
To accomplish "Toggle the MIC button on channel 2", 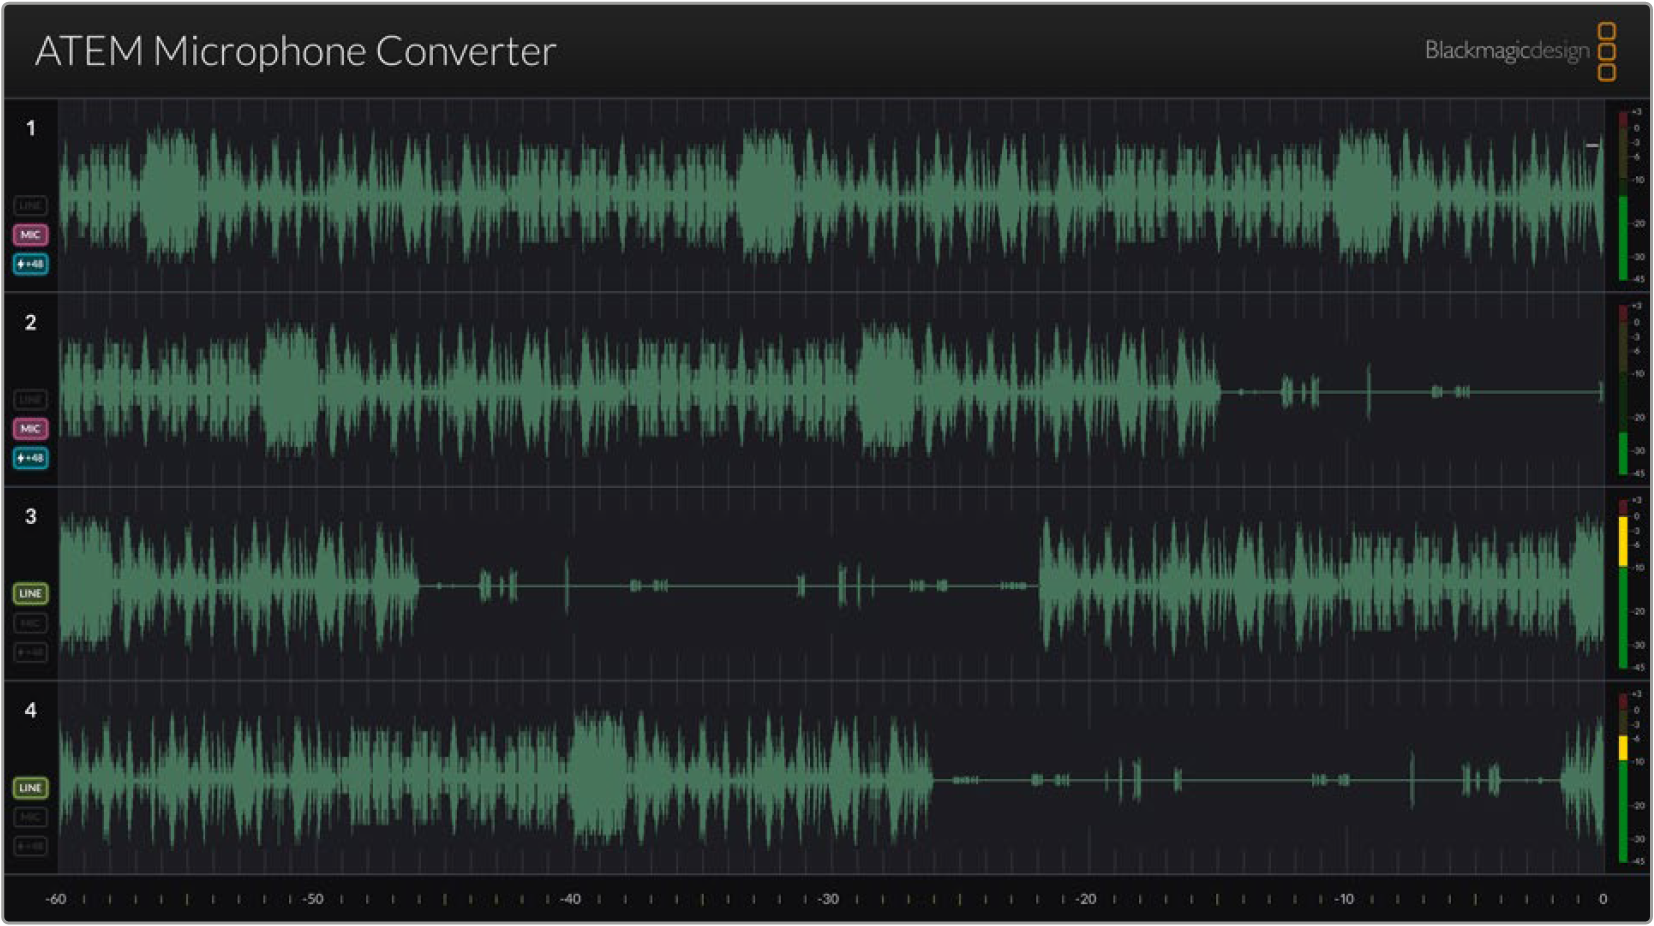I will point(30,428).
